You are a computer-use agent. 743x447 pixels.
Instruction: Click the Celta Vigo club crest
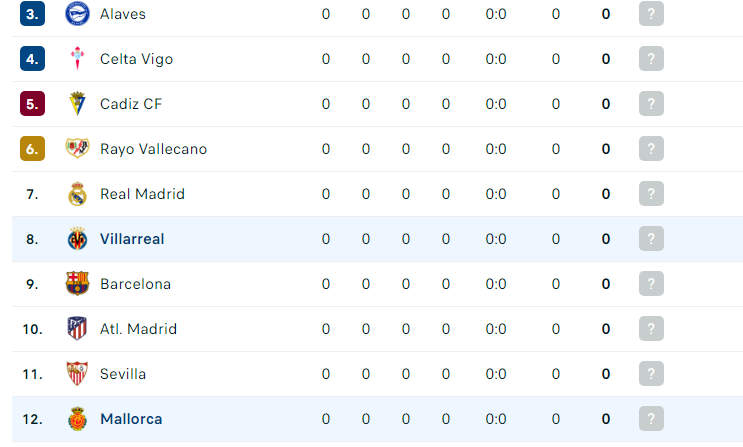click(x=77, y=59)
